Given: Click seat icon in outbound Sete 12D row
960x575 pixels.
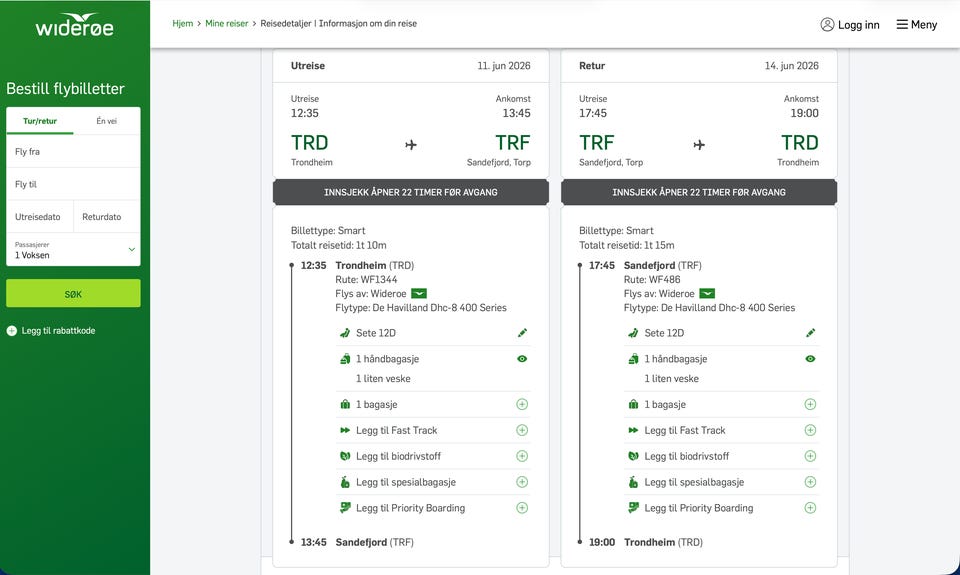Looking at the screenshot, I should 345,333.
